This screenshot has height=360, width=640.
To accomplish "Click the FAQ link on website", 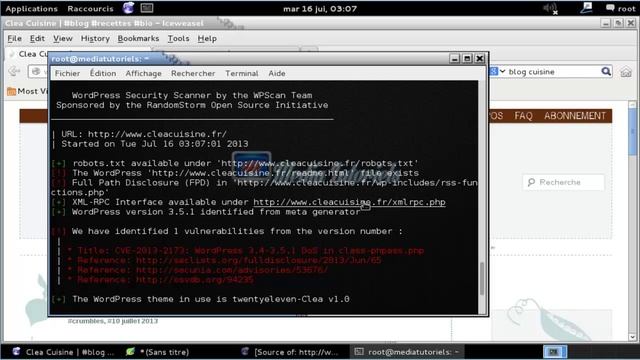I will coord(523,116).
